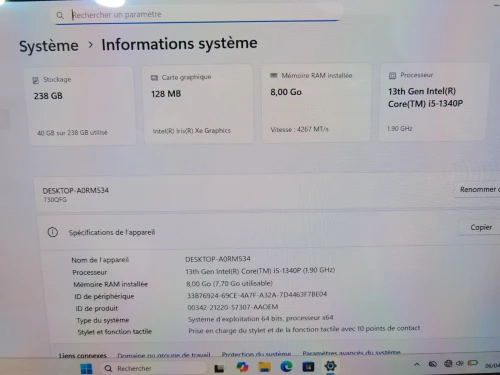Viewport: 500px width, 375px height.
Task: Copy device specifications with Copier button
Action: (x=480, y=227)
